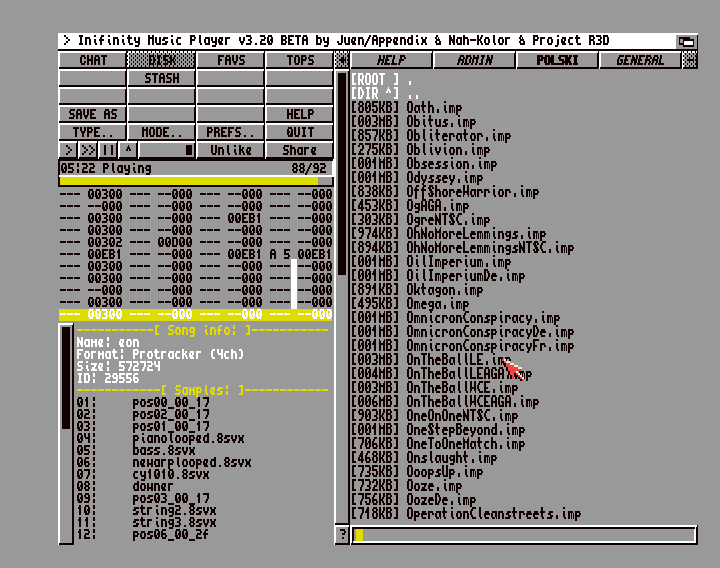Switch to the GENERAL channel tab

[x=640, y=60]
